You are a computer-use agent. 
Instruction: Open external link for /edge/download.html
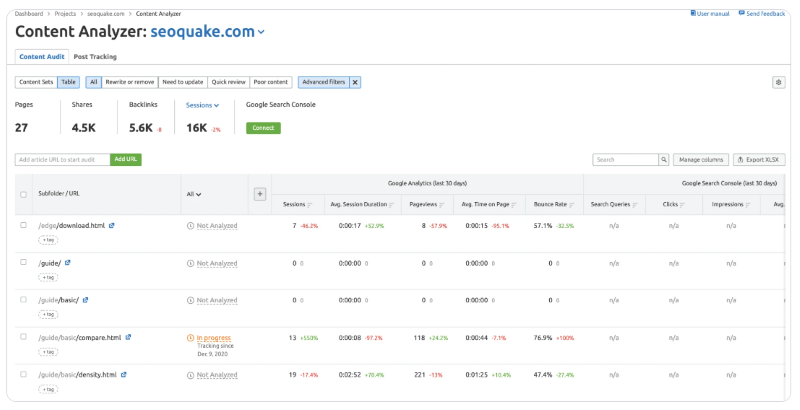point(111,225)
